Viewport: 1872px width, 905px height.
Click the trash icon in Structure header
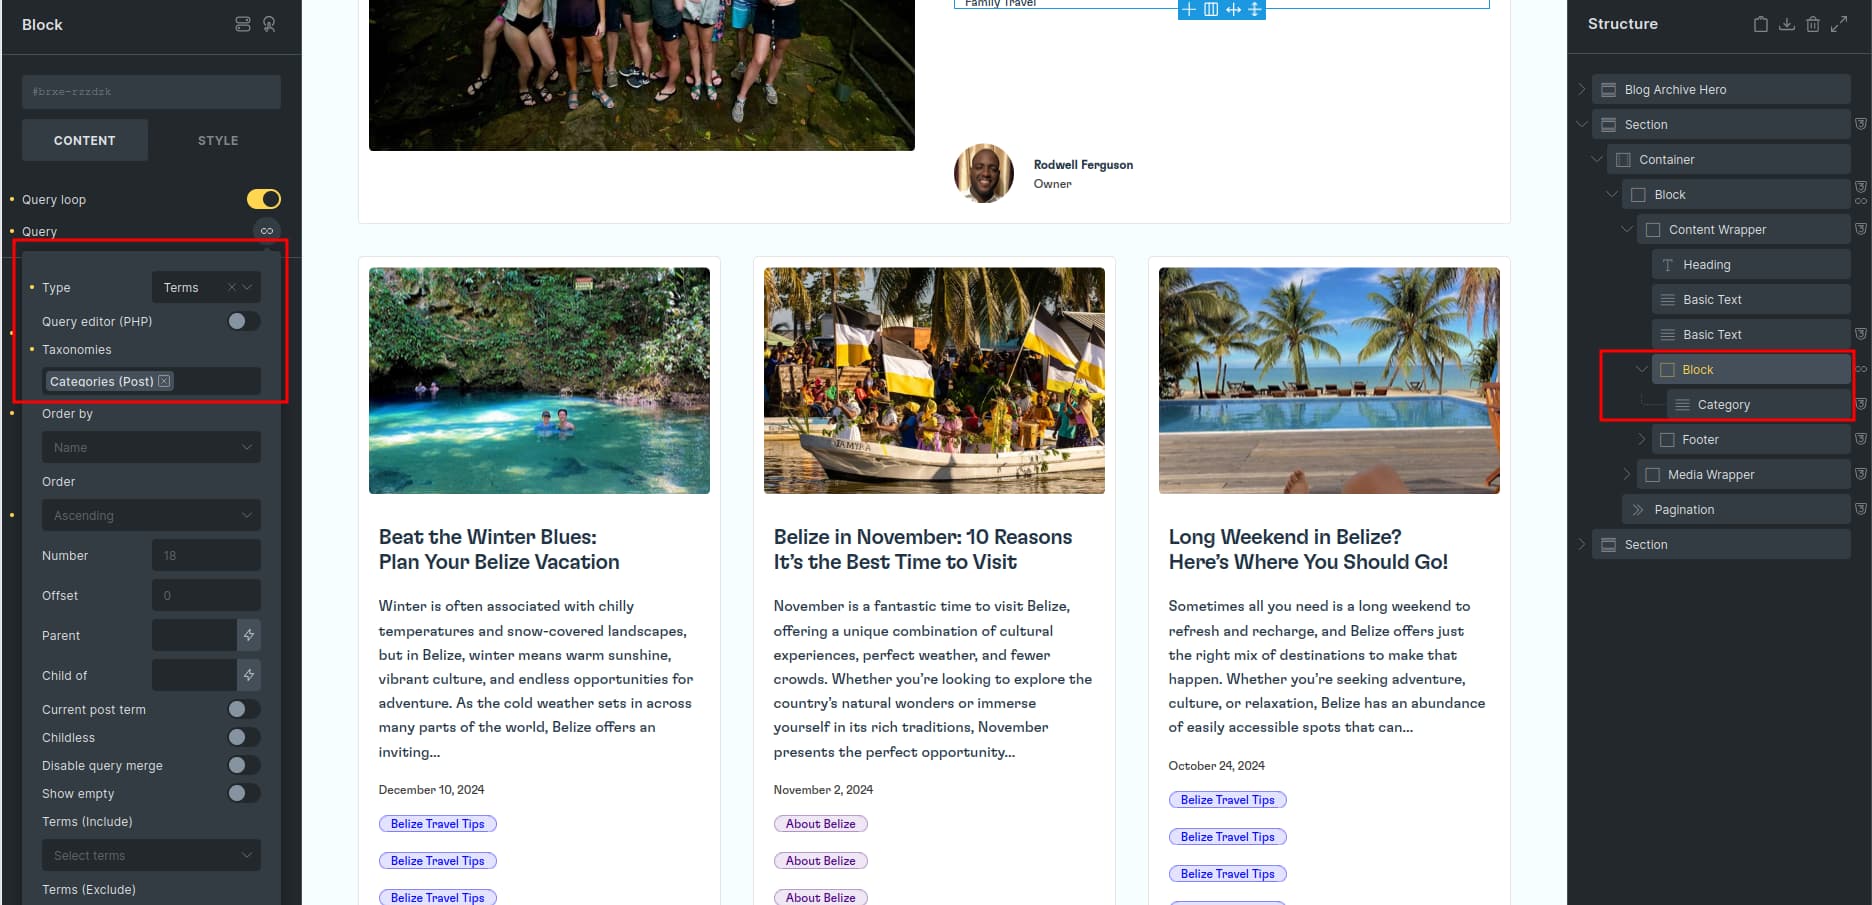[x=1812, y=24]
